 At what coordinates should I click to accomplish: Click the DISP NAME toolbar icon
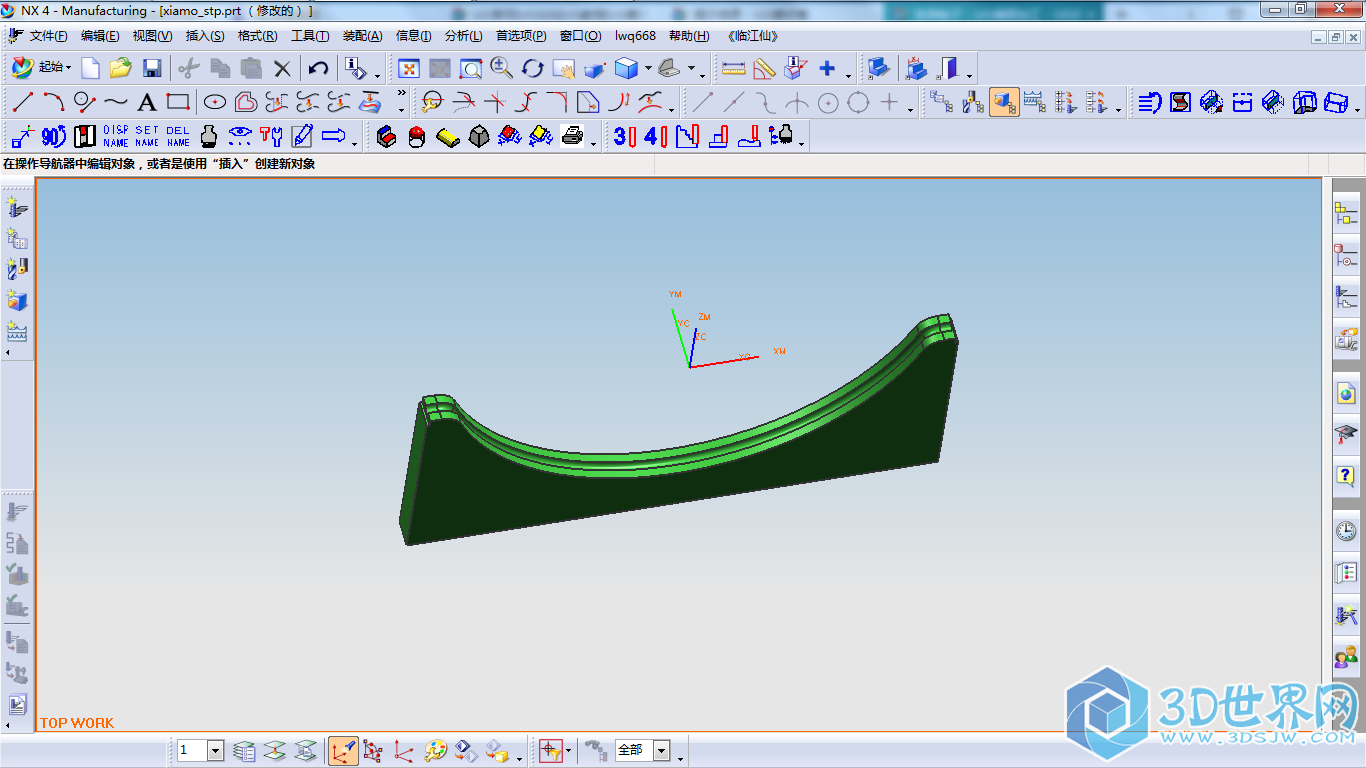tap(116, 136)
